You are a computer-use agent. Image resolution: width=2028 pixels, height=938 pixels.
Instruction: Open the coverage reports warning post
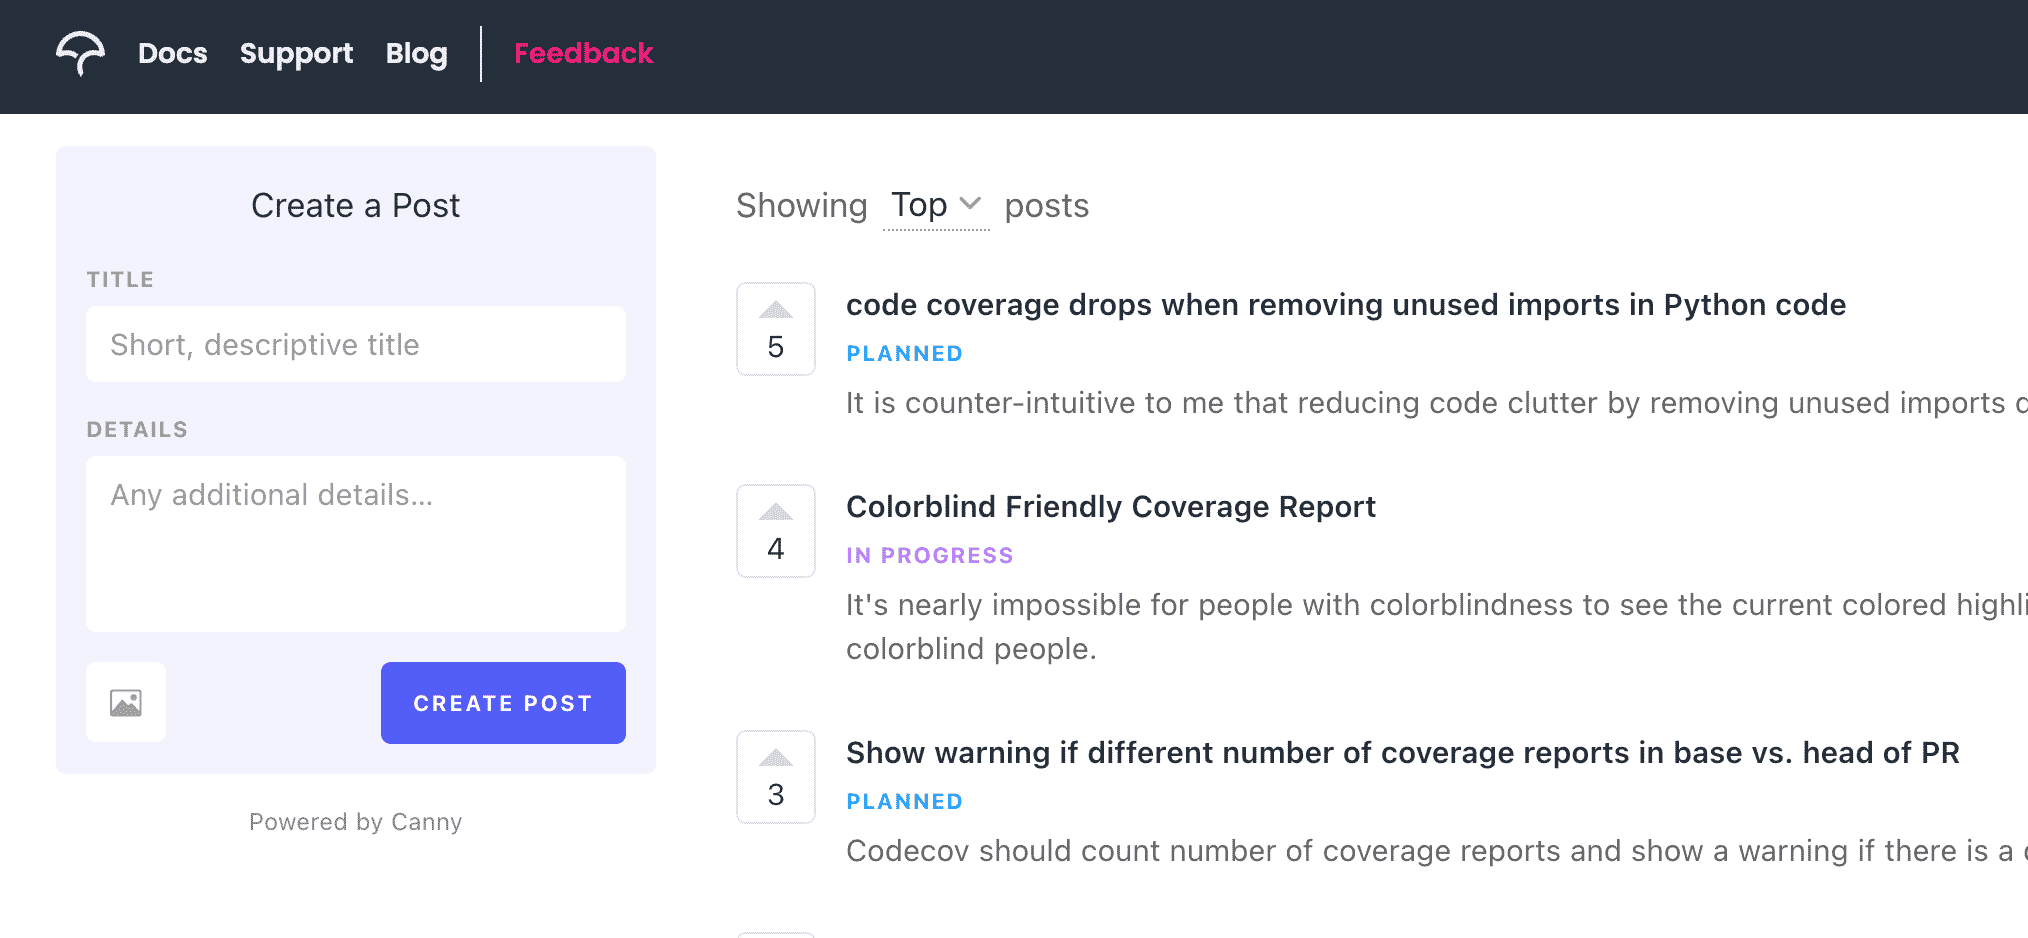click(1403, 752)
